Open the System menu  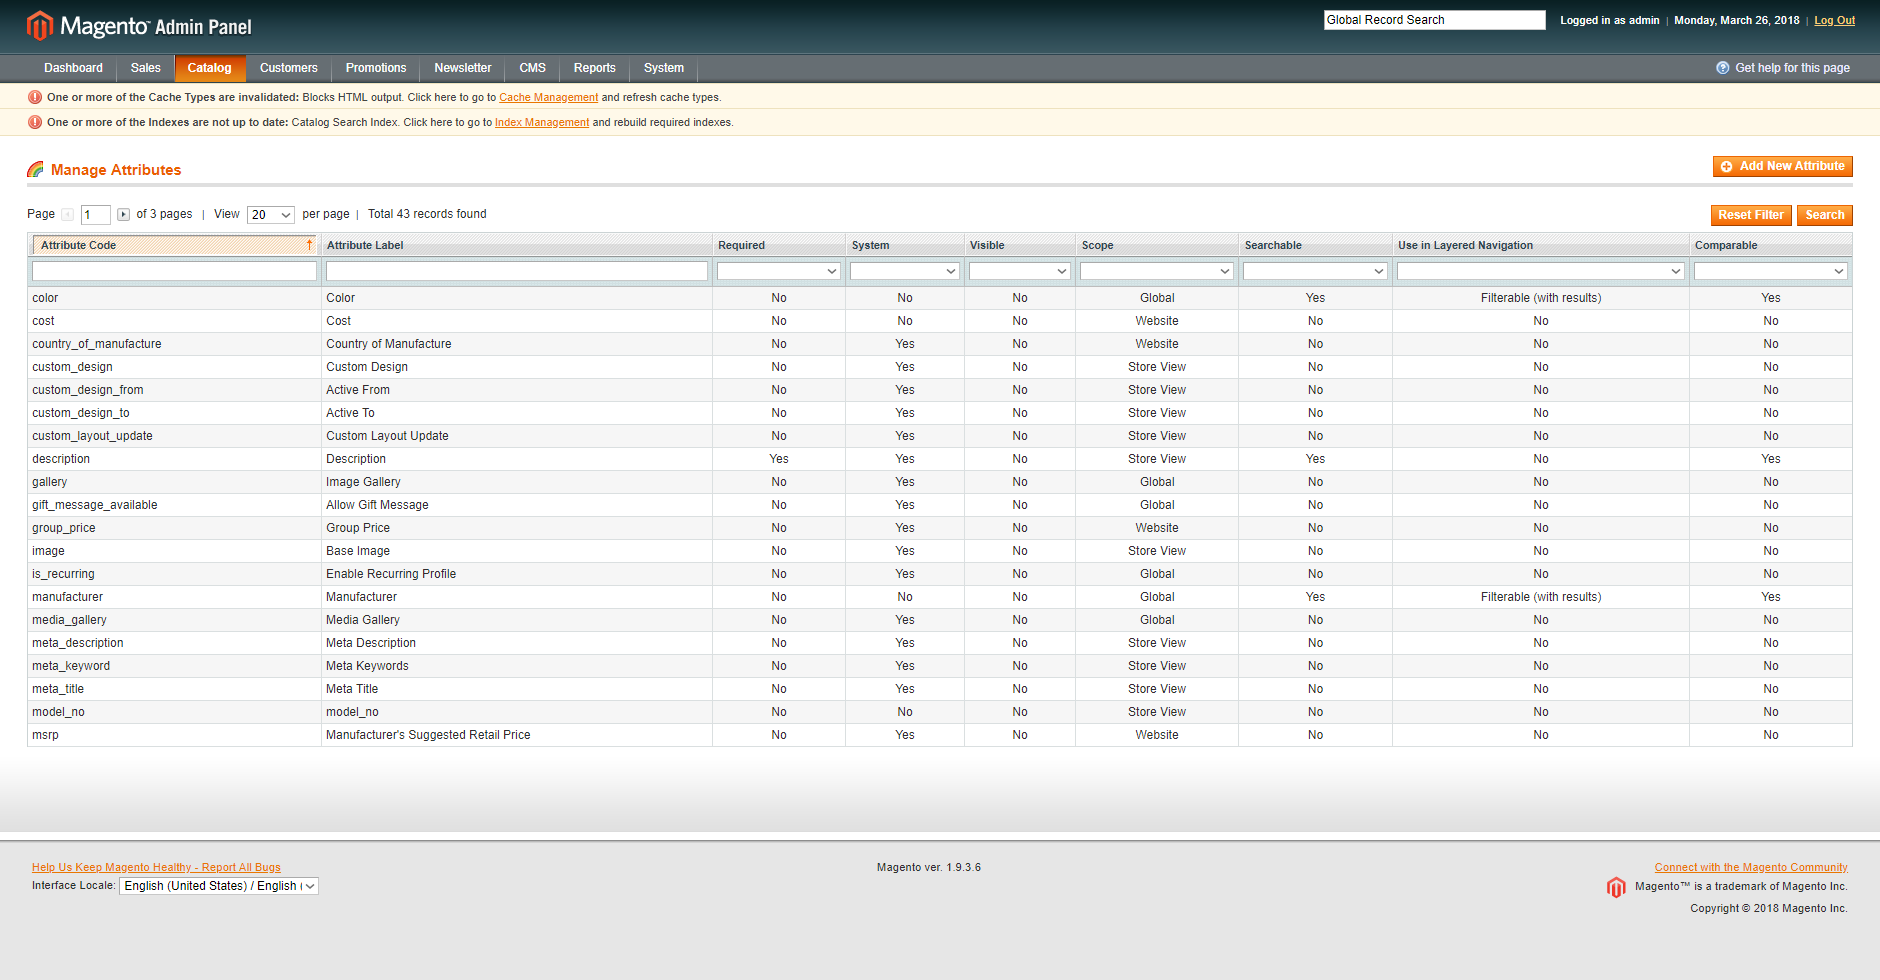tap(664, 68)
